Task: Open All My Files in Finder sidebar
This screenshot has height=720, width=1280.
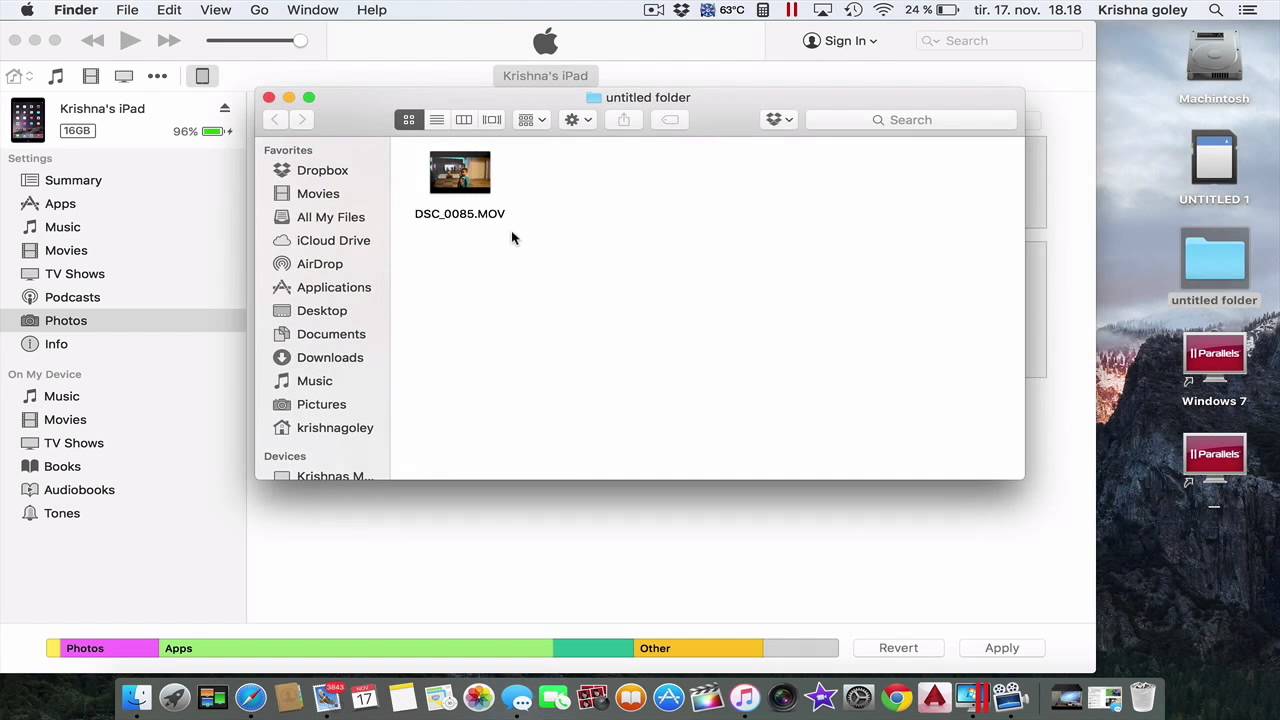Action: tap(331, 217)
